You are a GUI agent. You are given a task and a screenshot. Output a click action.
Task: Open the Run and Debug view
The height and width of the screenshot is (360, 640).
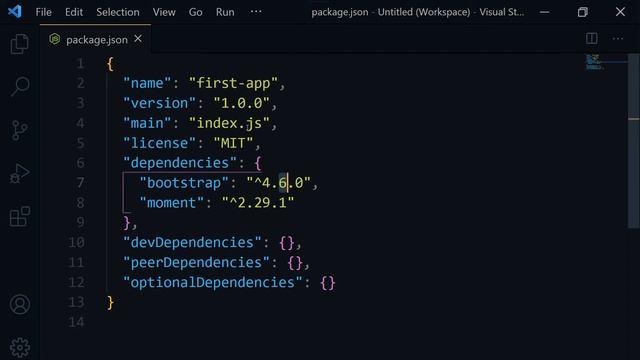pos(19,174)
